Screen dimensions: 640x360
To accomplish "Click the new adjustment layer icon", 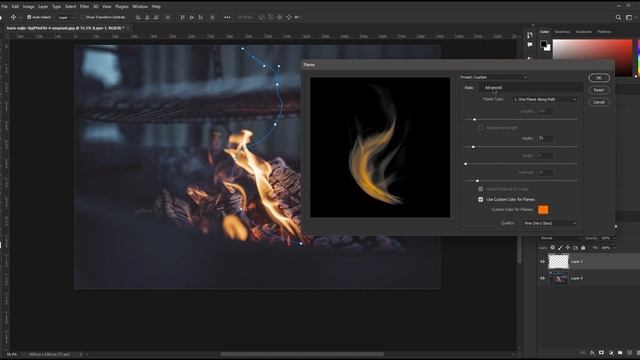I will [x=611, y=352].
